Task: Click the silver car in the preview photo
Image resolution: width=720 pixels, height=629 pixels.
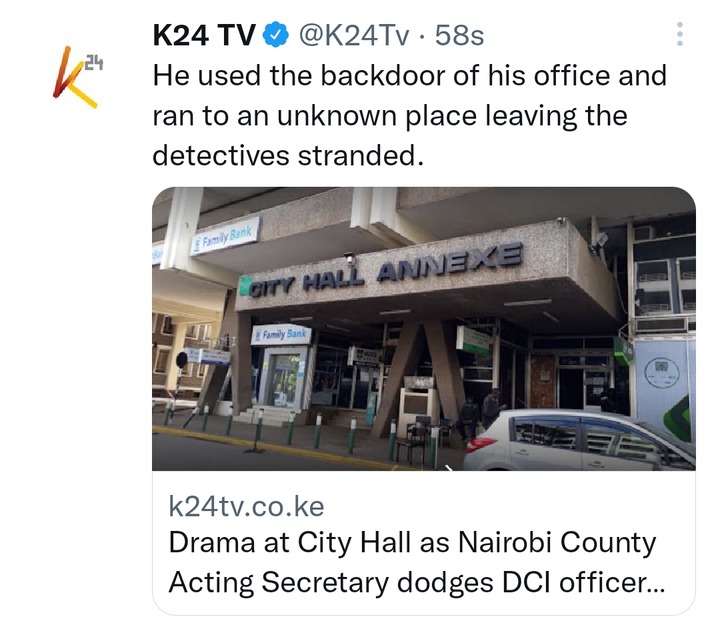Action: (x=579, y=441)
